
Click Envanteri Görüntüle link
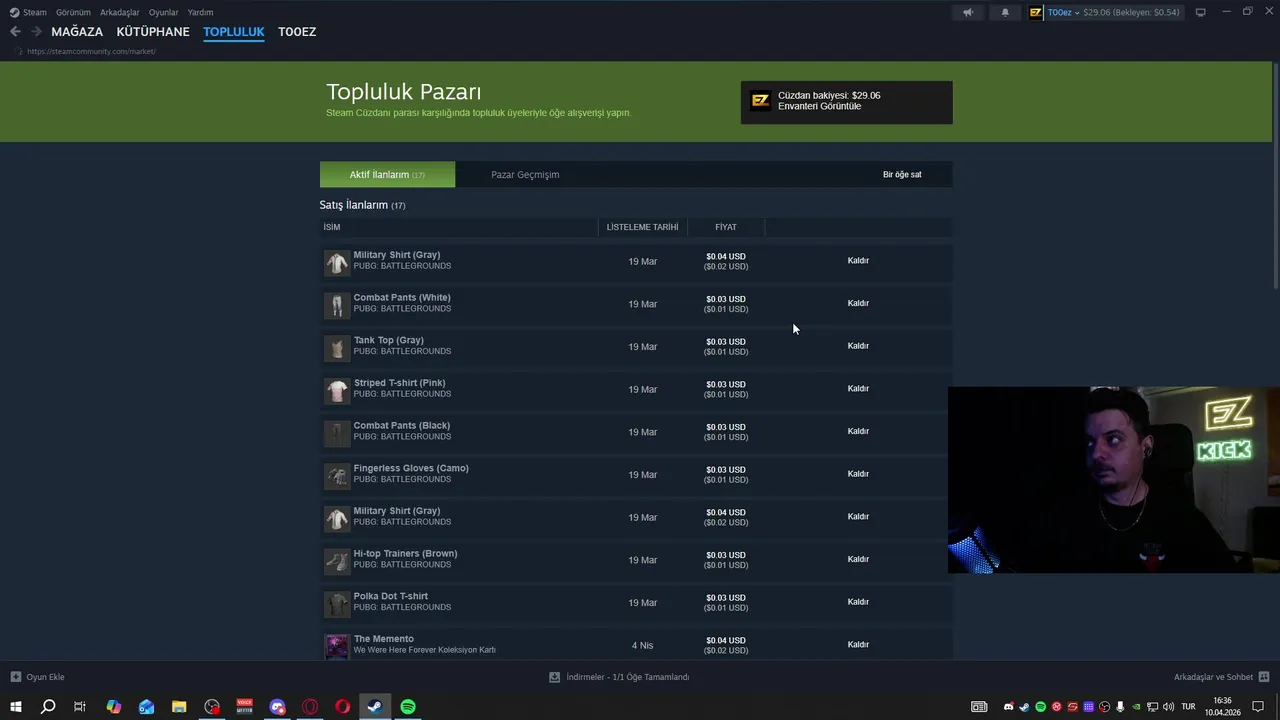point(819,106)
